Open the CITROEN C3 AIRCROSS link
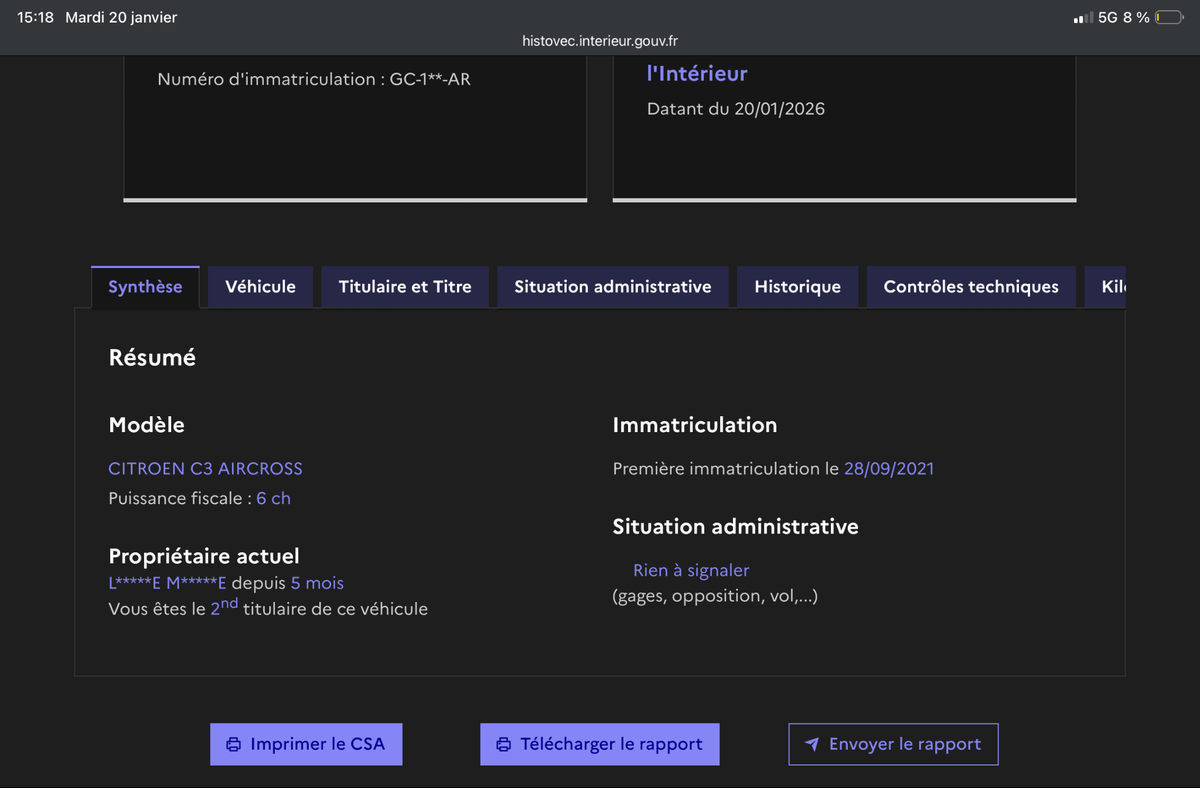The image size is (1200, 788). coord(205,468)
